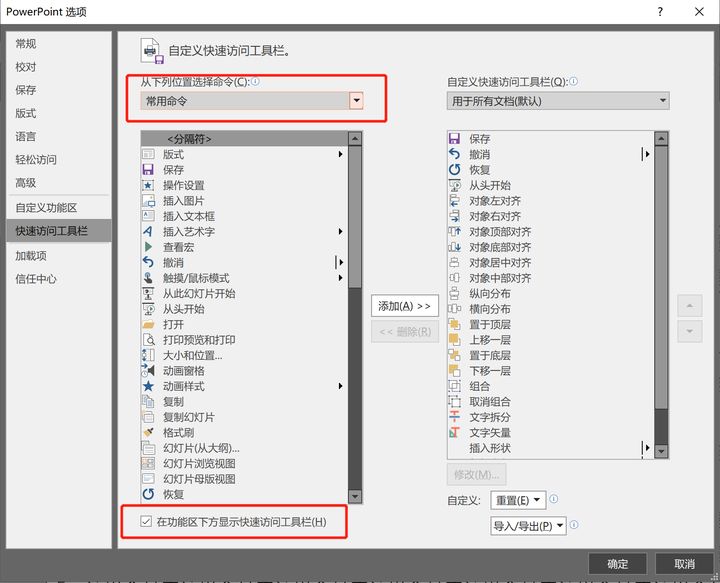Select 从头开始 in the right toolbar list
This screenshot has height=583, width=720.
click(x=551, y=185)
